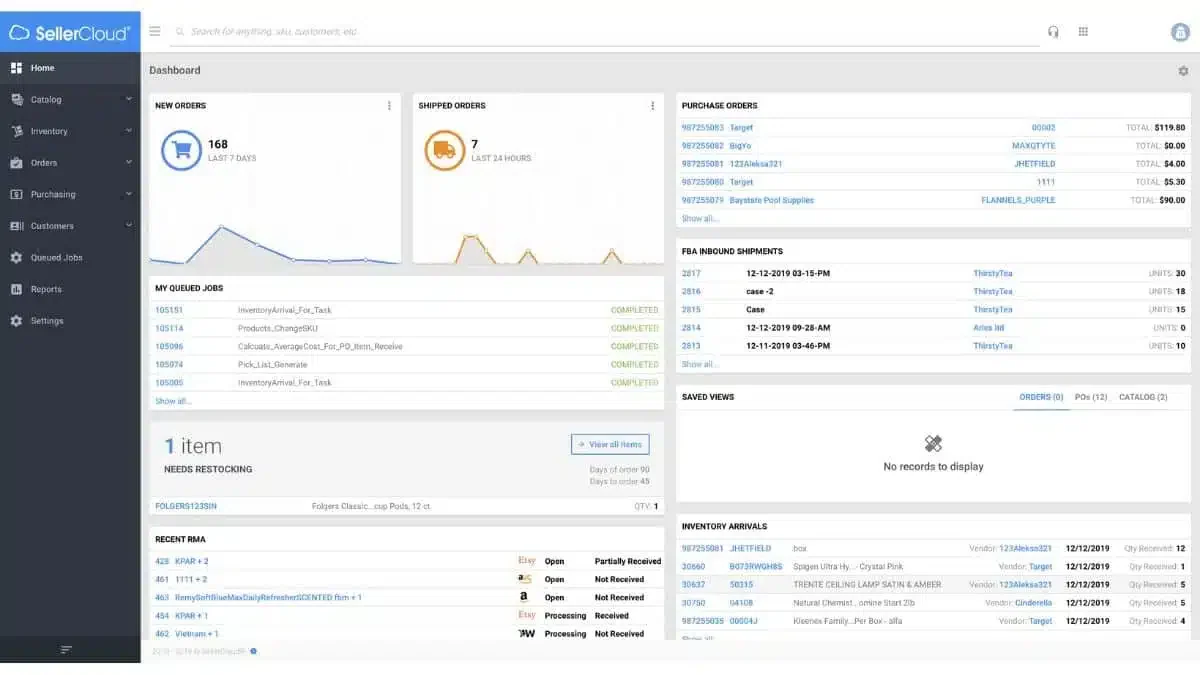Image resolution: width=1200 pixels, height=675 pixels.
Task: Click the Shipped Orders truck icon
Action: (x=444, y=150)
